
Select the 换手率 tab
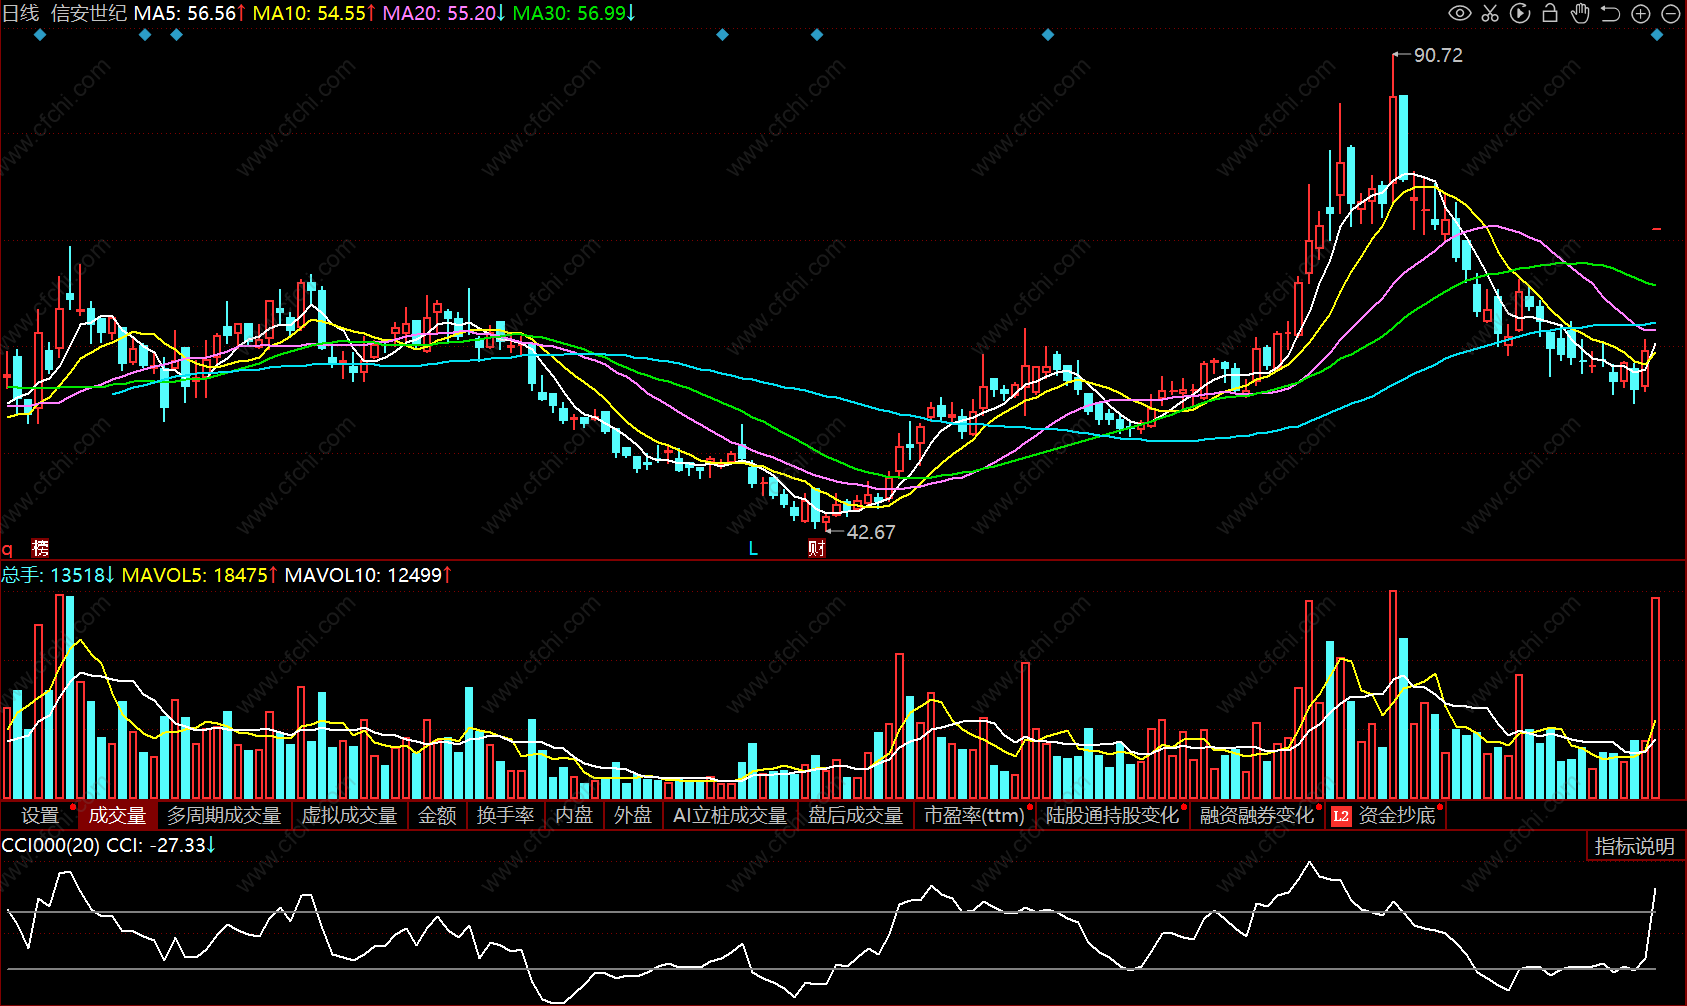505,816
